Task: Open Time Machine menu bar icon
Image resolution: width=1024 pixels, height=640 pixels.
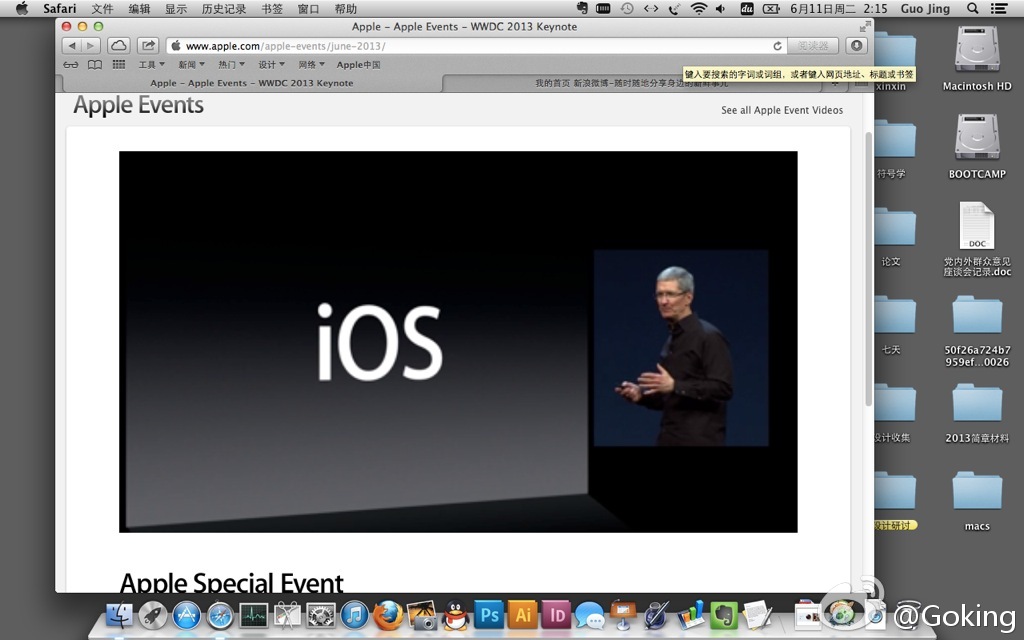Action: tap(627, 8)
